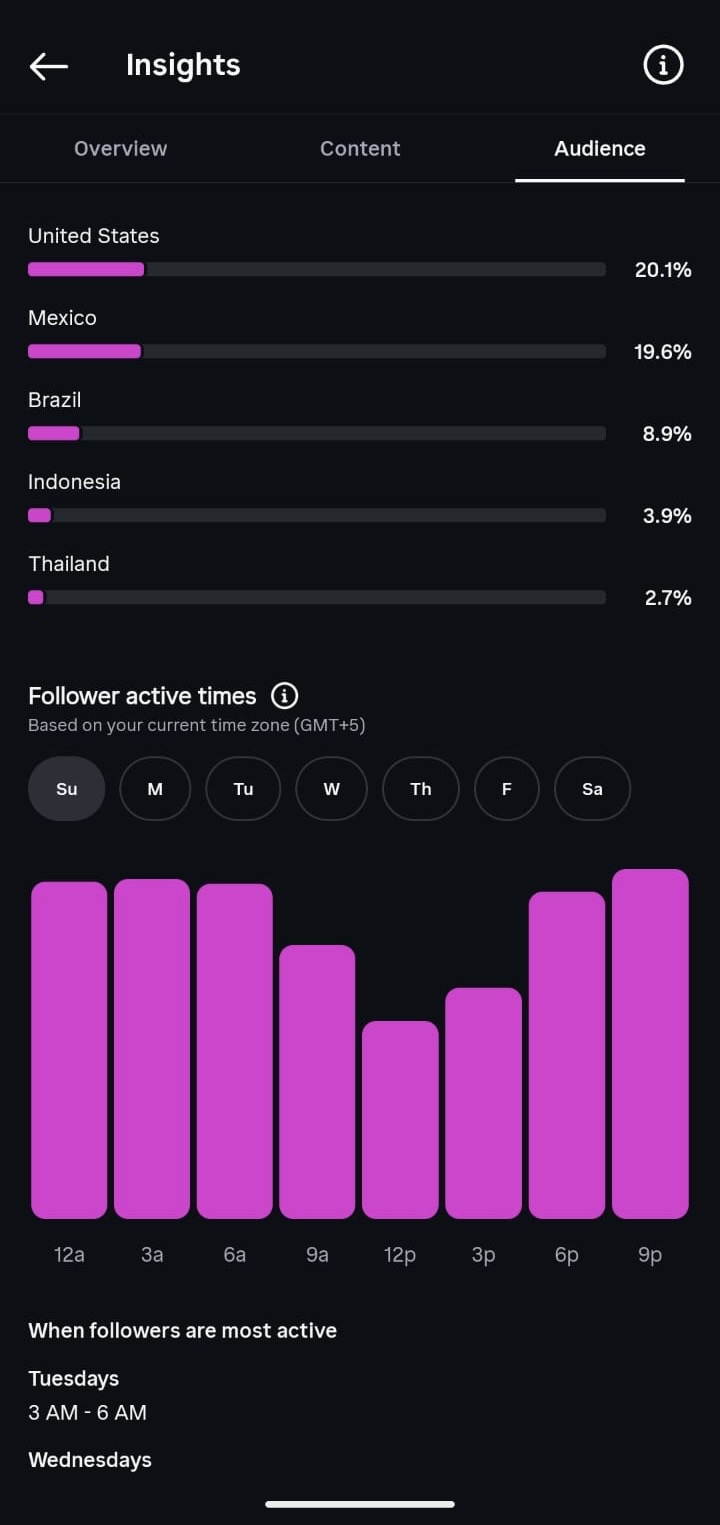The height and width of the screenshot is (1525, 720).
Task: Choose the Th day pill
Action: click(421, 789)
